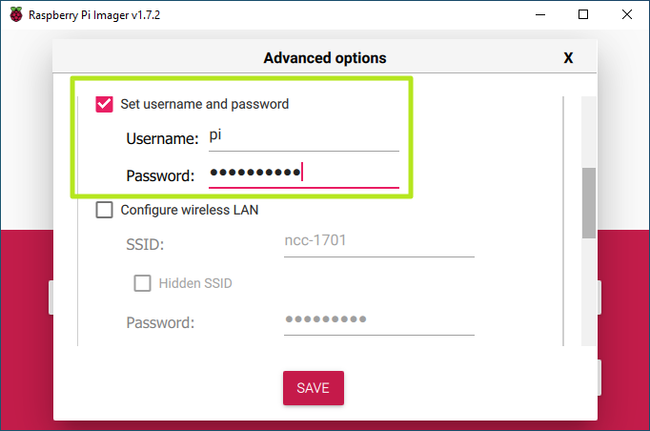The height and width of the screenshot is (431, 650).
Task: Maximize the Raspberry Pi Imager window
Action: [x=583, y=15]
